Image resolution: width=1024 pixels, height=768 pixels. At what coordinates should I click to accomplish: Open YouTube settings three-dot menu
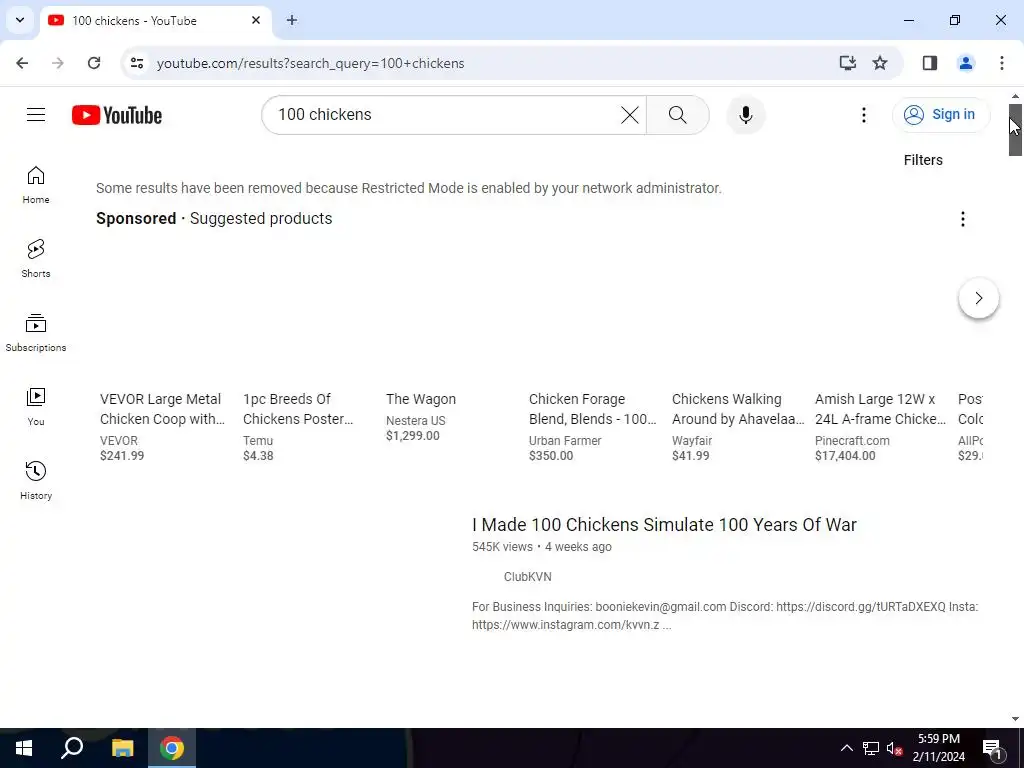(863, 115)
